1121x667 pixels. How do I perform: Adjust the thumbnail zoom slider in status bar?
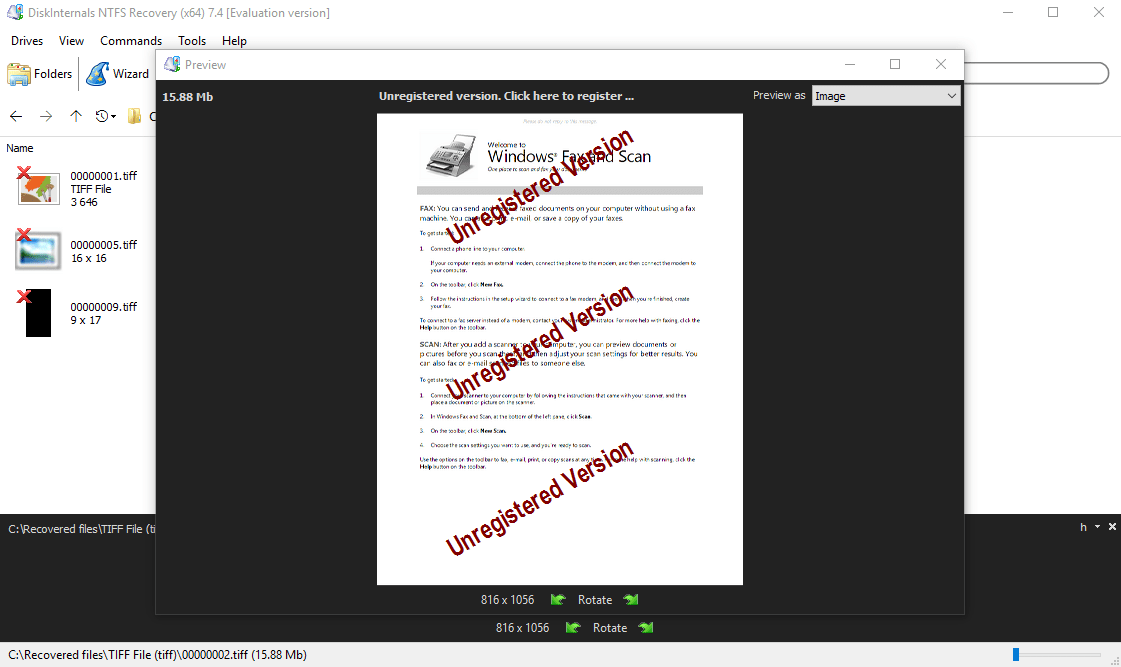(1016, 655)
